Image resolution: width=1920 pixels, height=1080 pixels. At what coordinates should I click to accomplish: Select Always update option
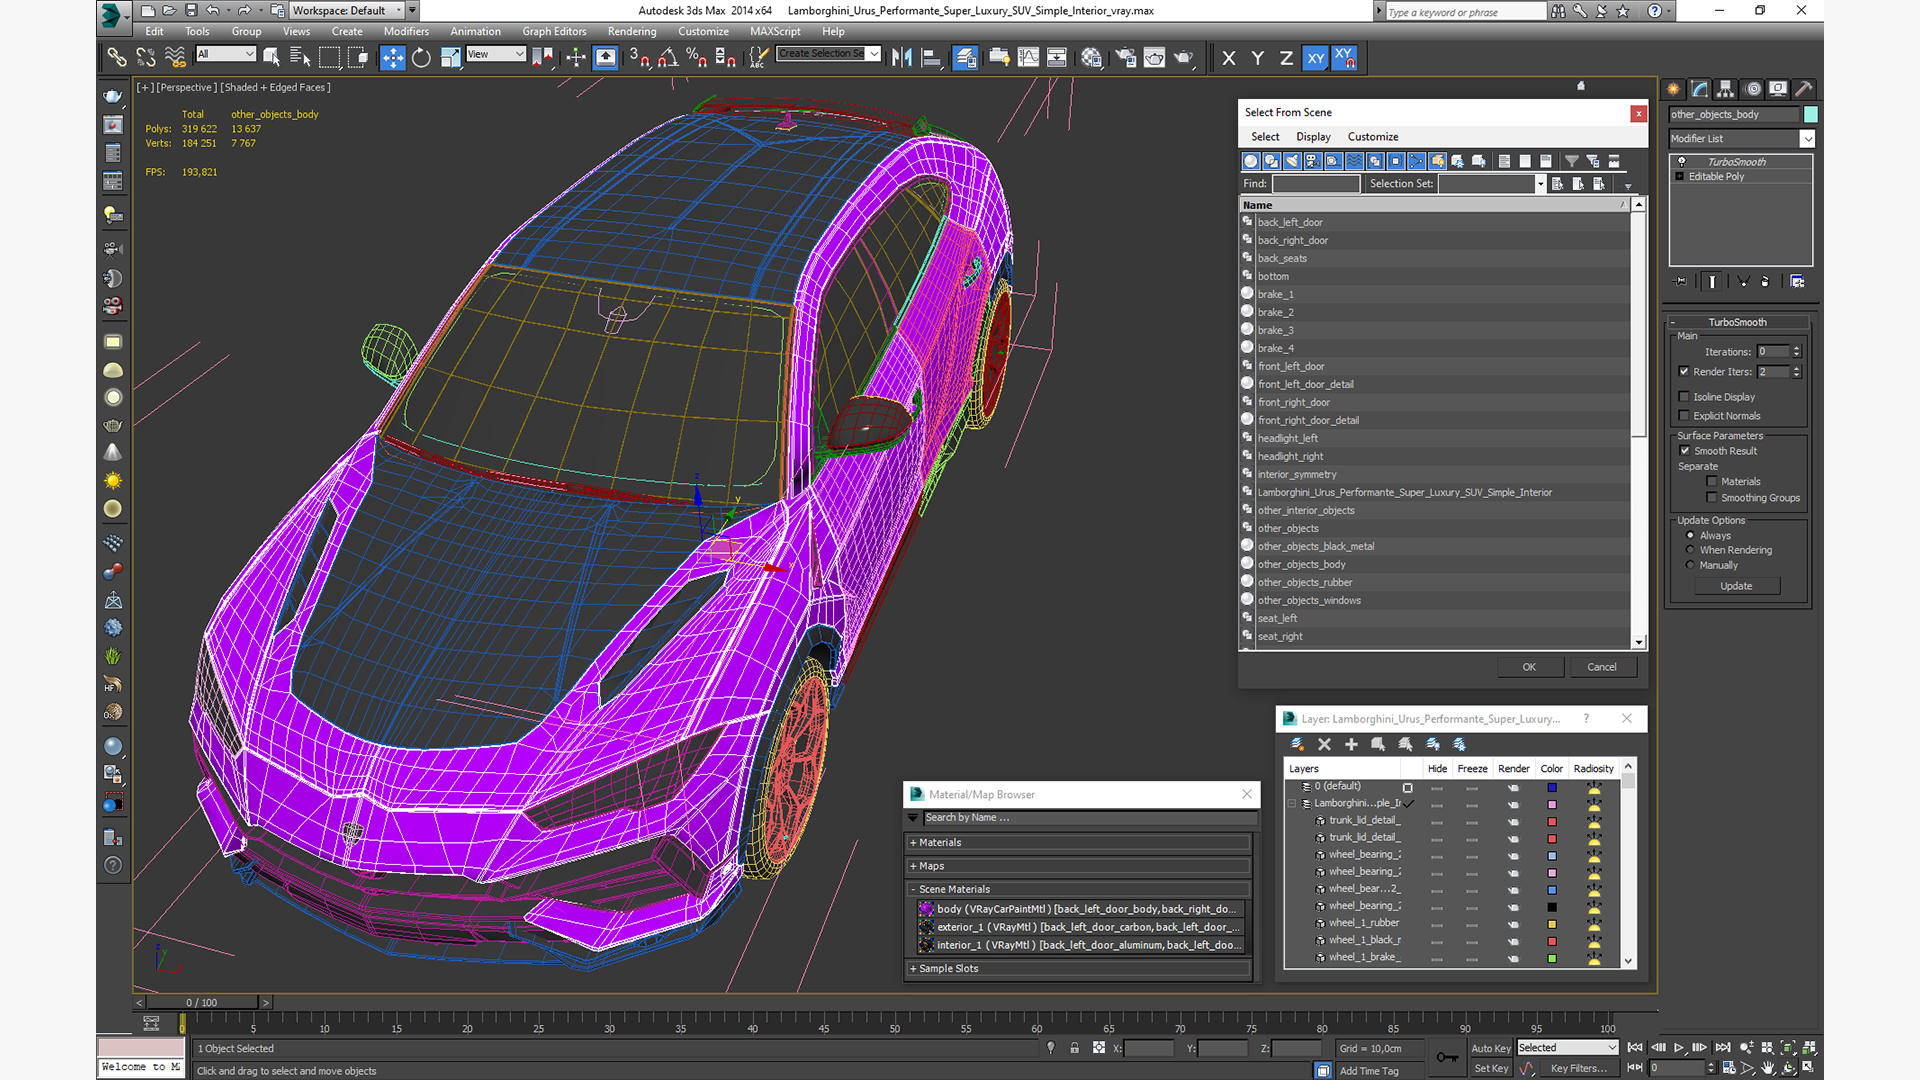[x=1690, y=536]
